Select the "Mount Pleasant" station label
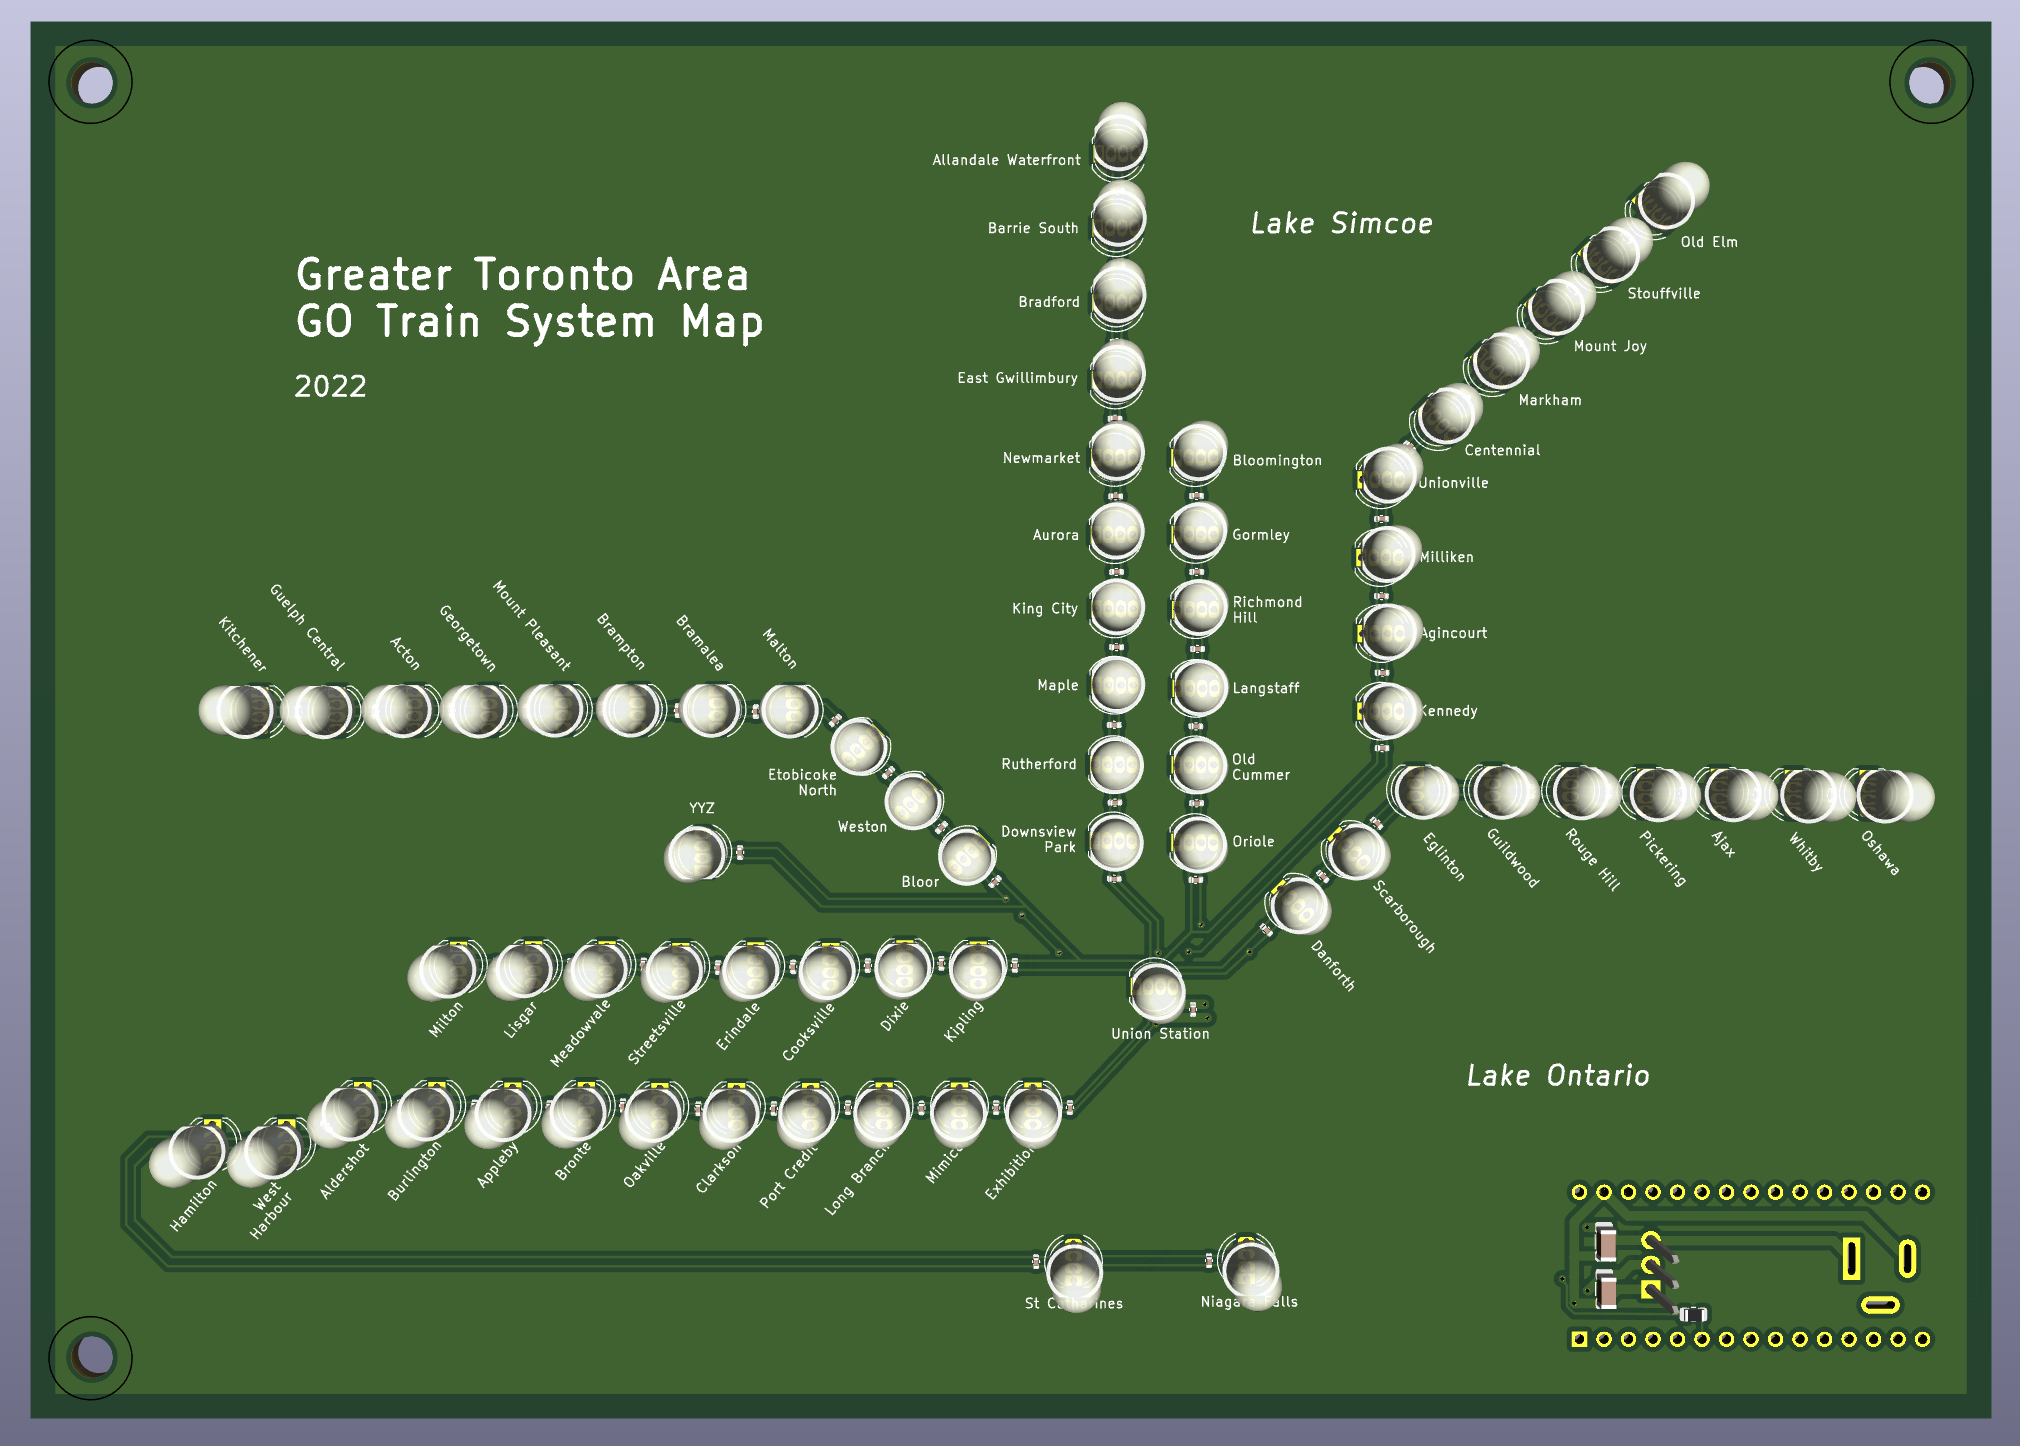The height and width of the screenshot is (1446, 2020). [x=531, y=625]
